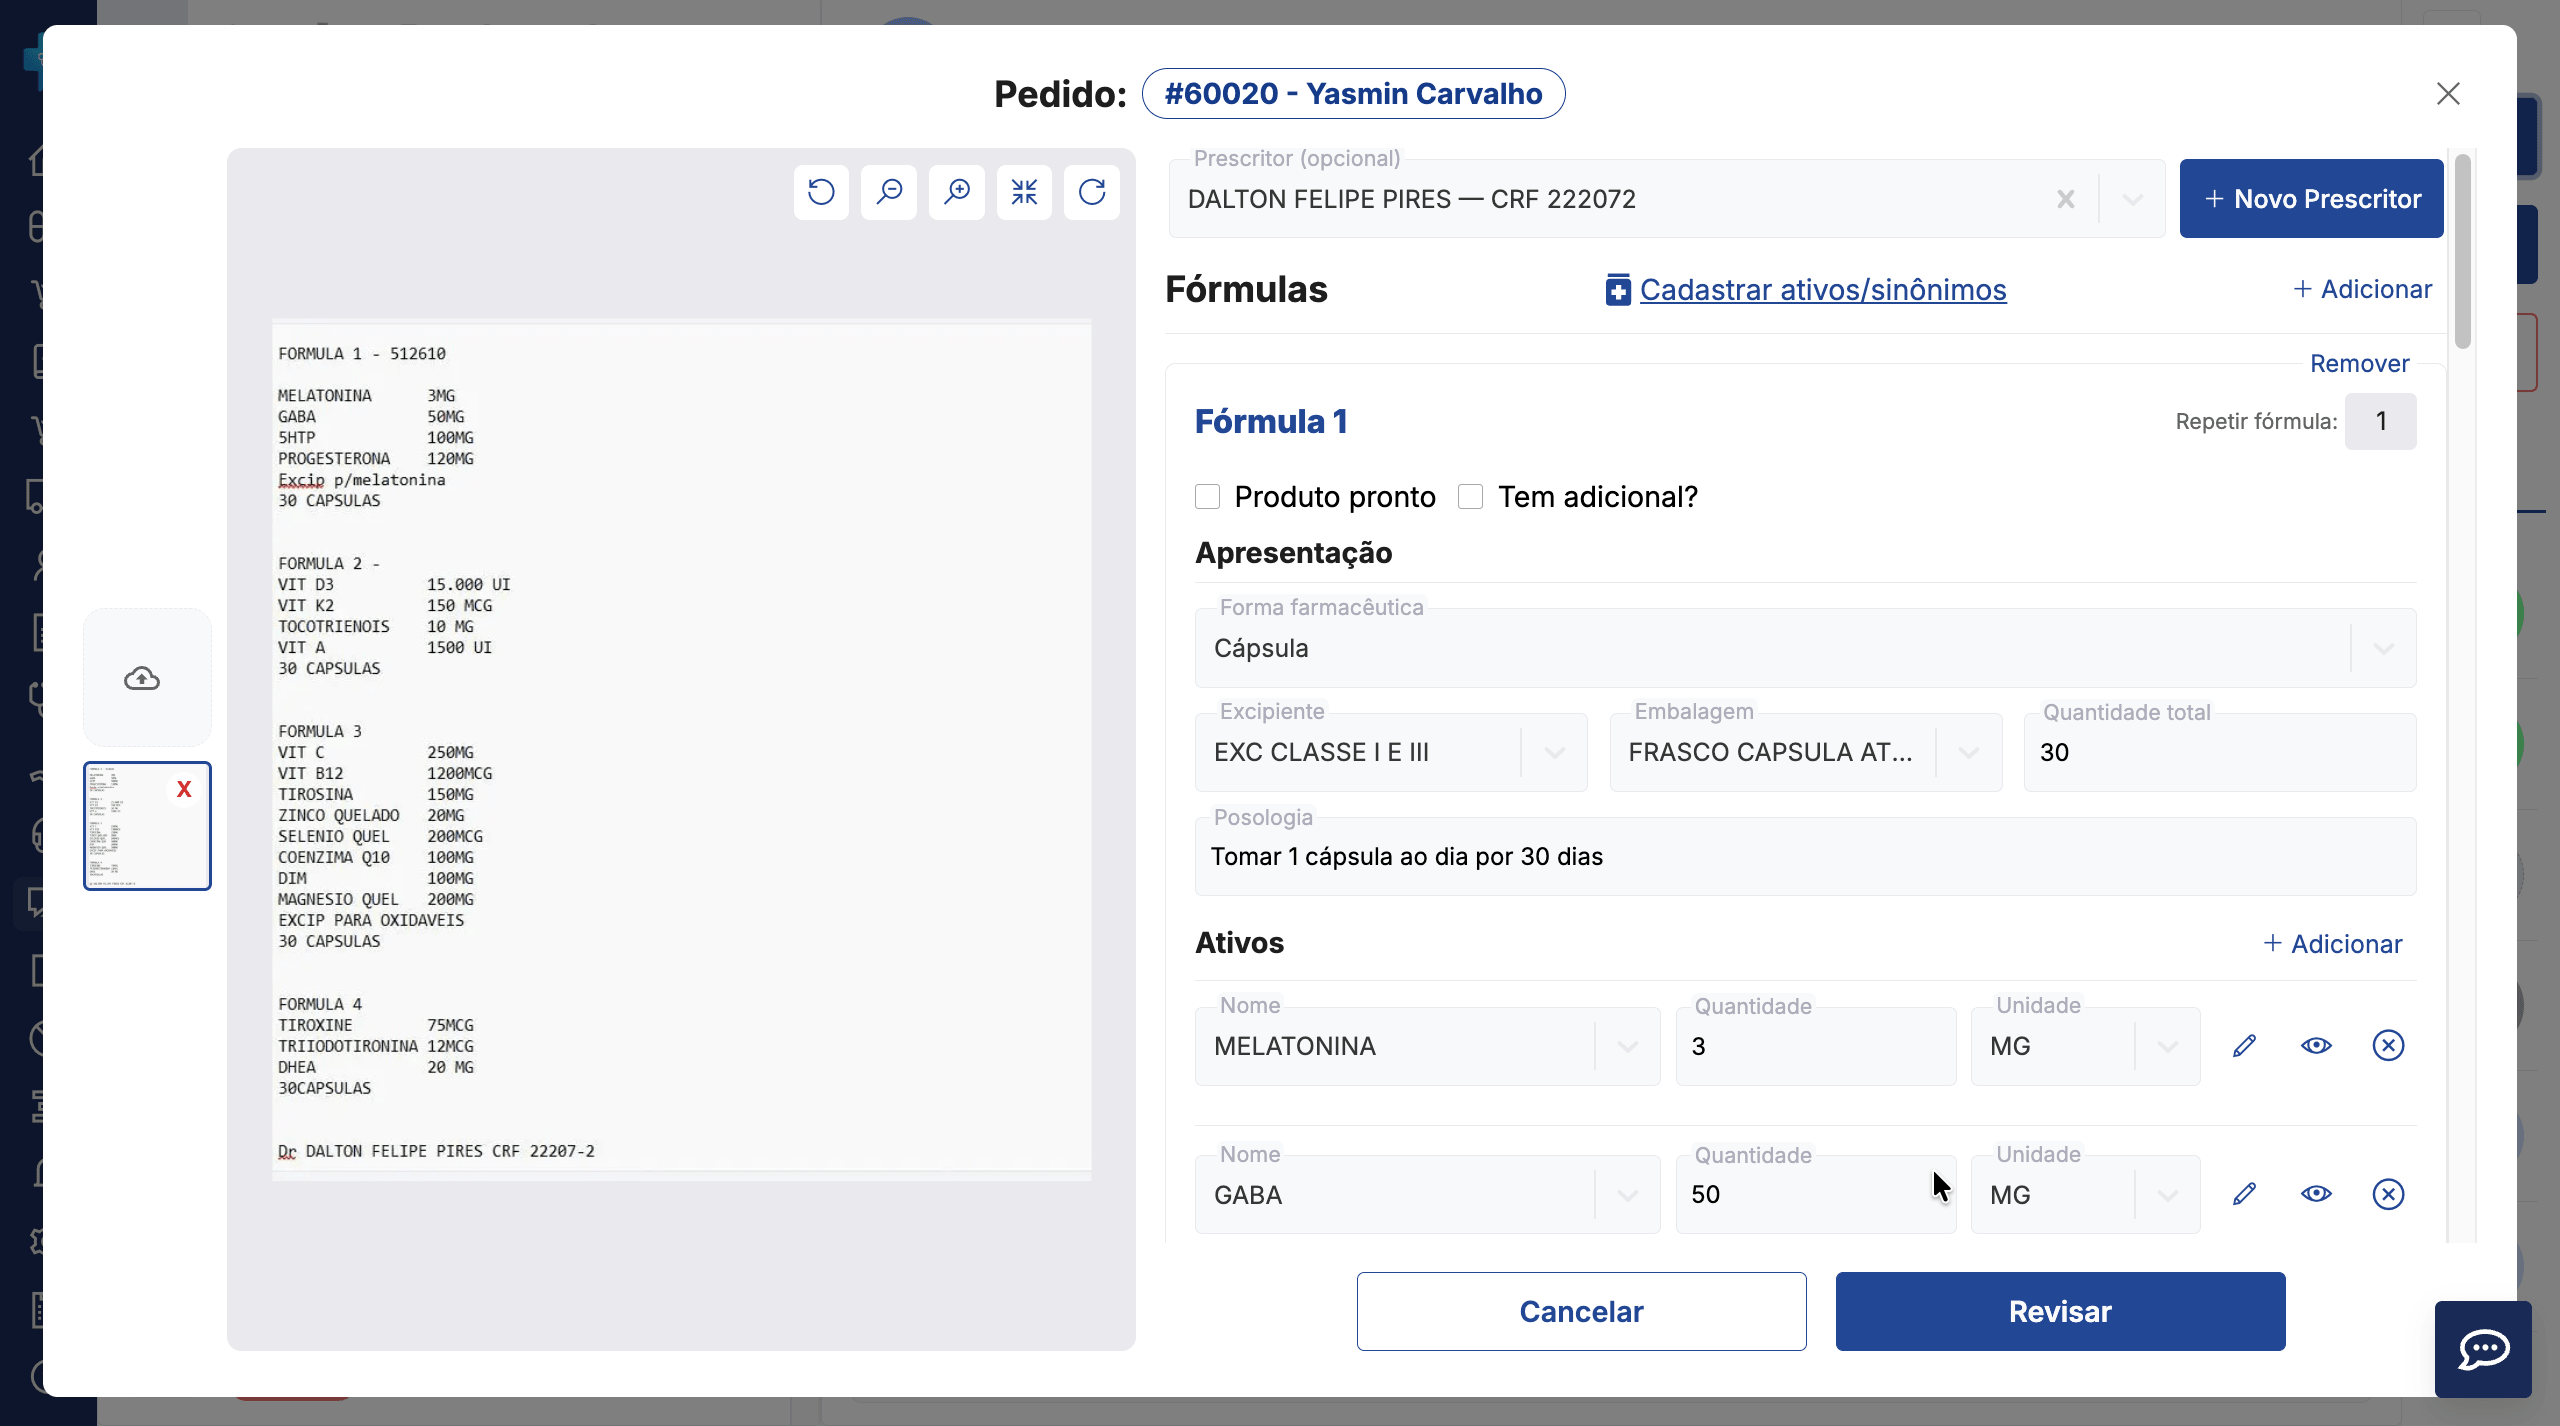Edit the Quantidade total field
This screenshot has width=2560, height=1426.
pos(2220,752)
